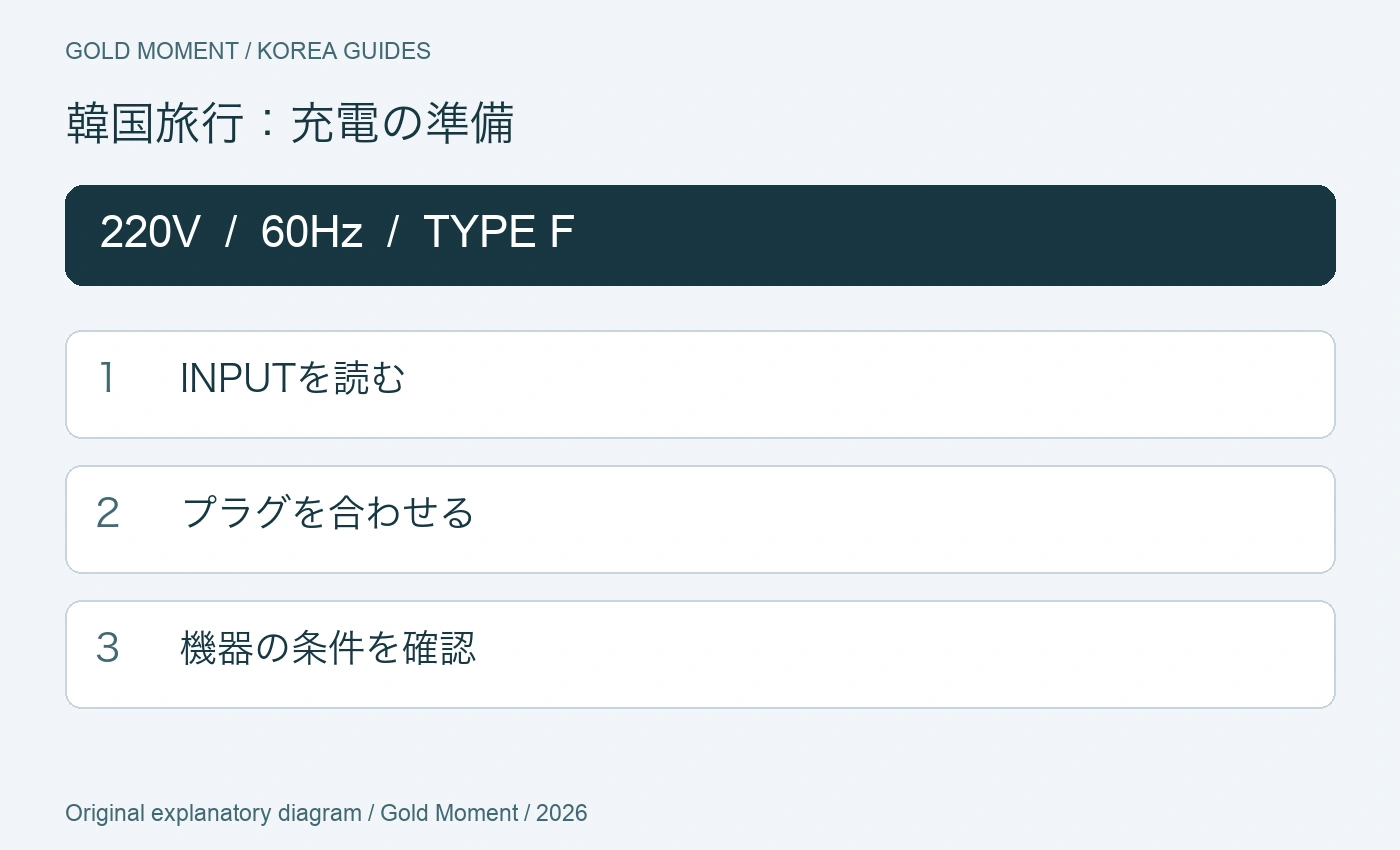
Task: Click the number 2 in the second card
Action: tap(107, 513)
